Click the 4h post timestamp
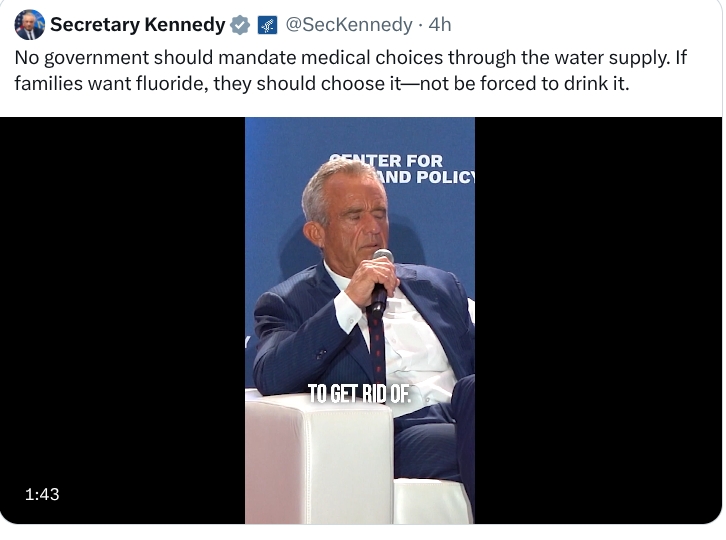The width and height of the screenshot is (726, 540). point(440,25)
